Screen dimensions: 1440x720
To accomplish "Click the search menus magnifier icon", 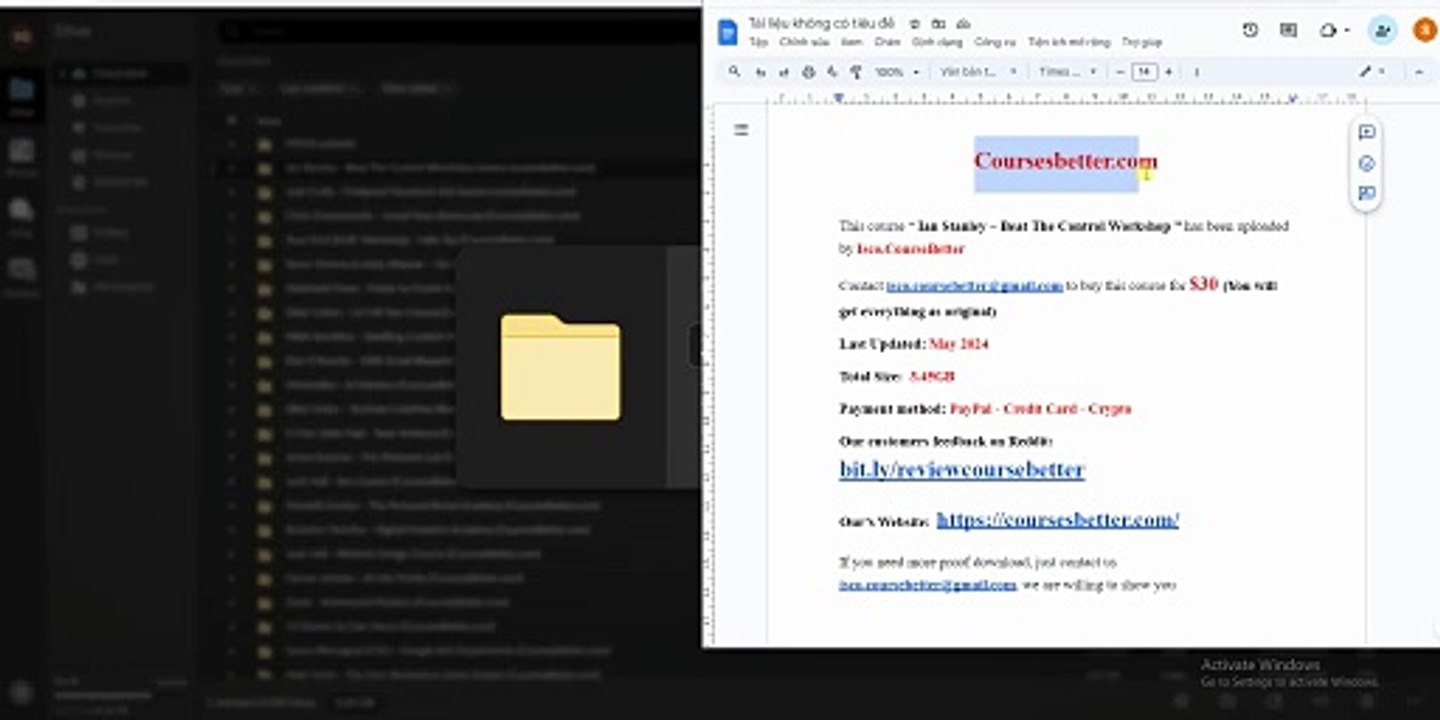I will click(735, 72).
